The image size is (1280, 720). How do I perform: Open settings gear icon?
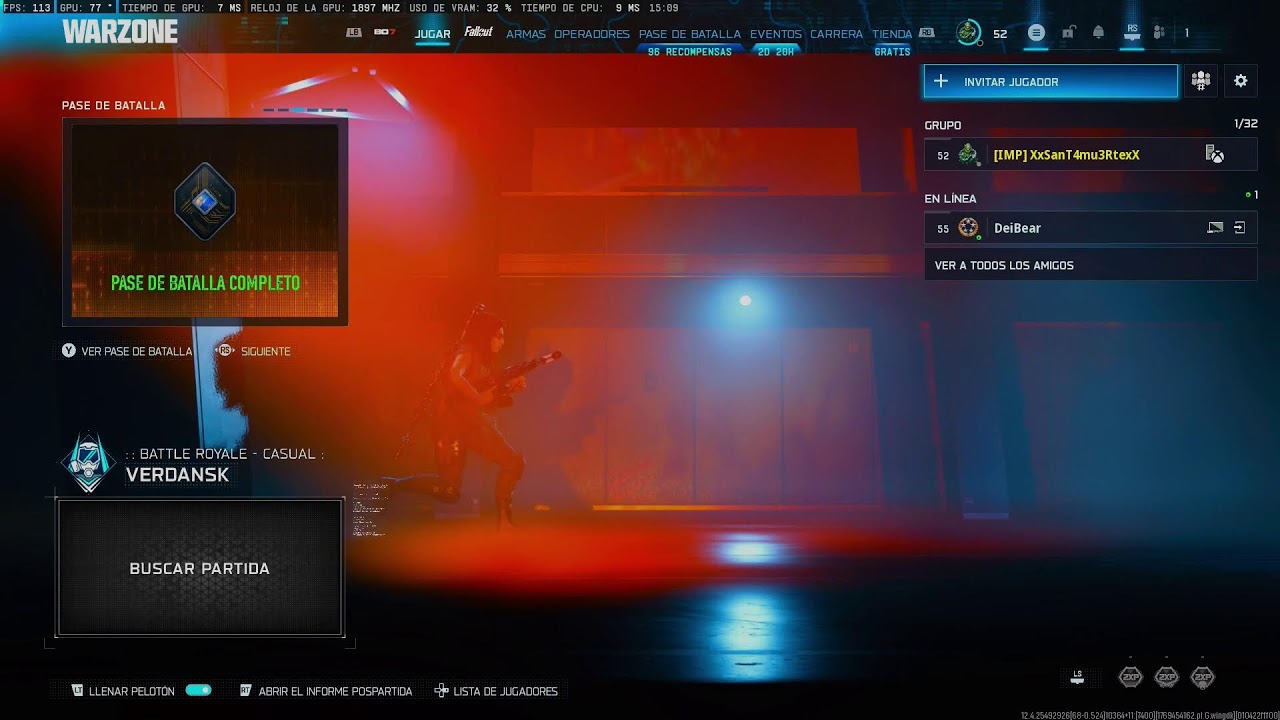(x=1241, y=81)
